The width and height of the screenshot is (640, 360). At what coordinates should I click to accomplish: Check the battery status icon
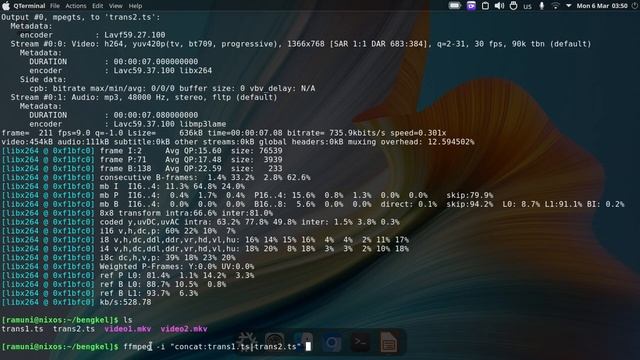[x=455, y=6]
